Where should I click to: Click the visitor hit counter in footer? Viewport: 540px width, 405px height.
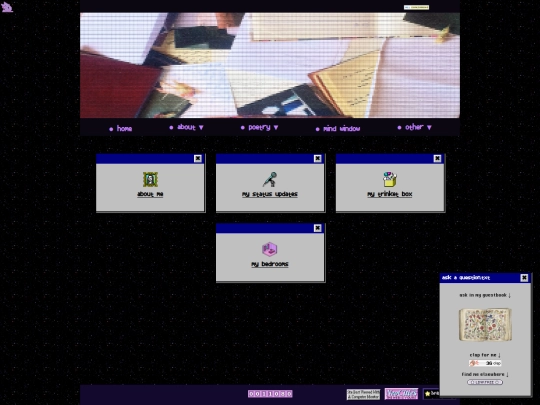(x=270, y=394)
